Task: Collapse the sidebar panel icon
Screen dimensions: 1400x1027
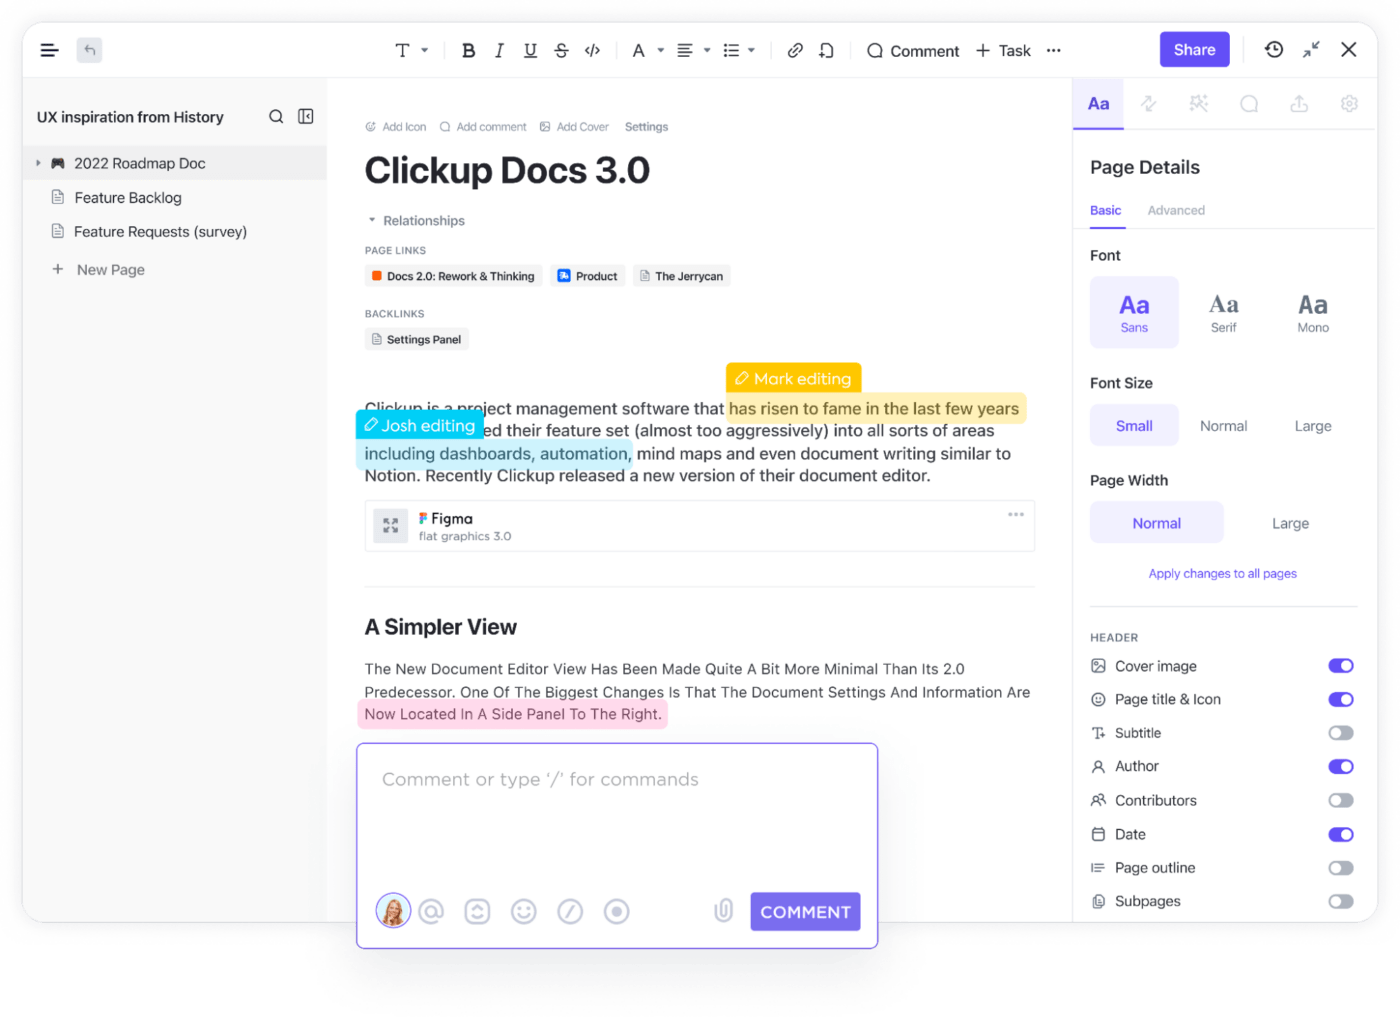Action: pos(306,117)
